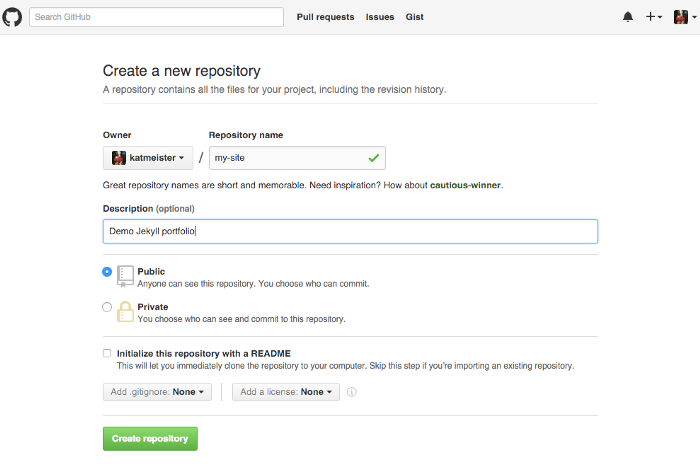Open the Add a license dropdown
This screenshot has width=700, height=464.
point(286,392)
